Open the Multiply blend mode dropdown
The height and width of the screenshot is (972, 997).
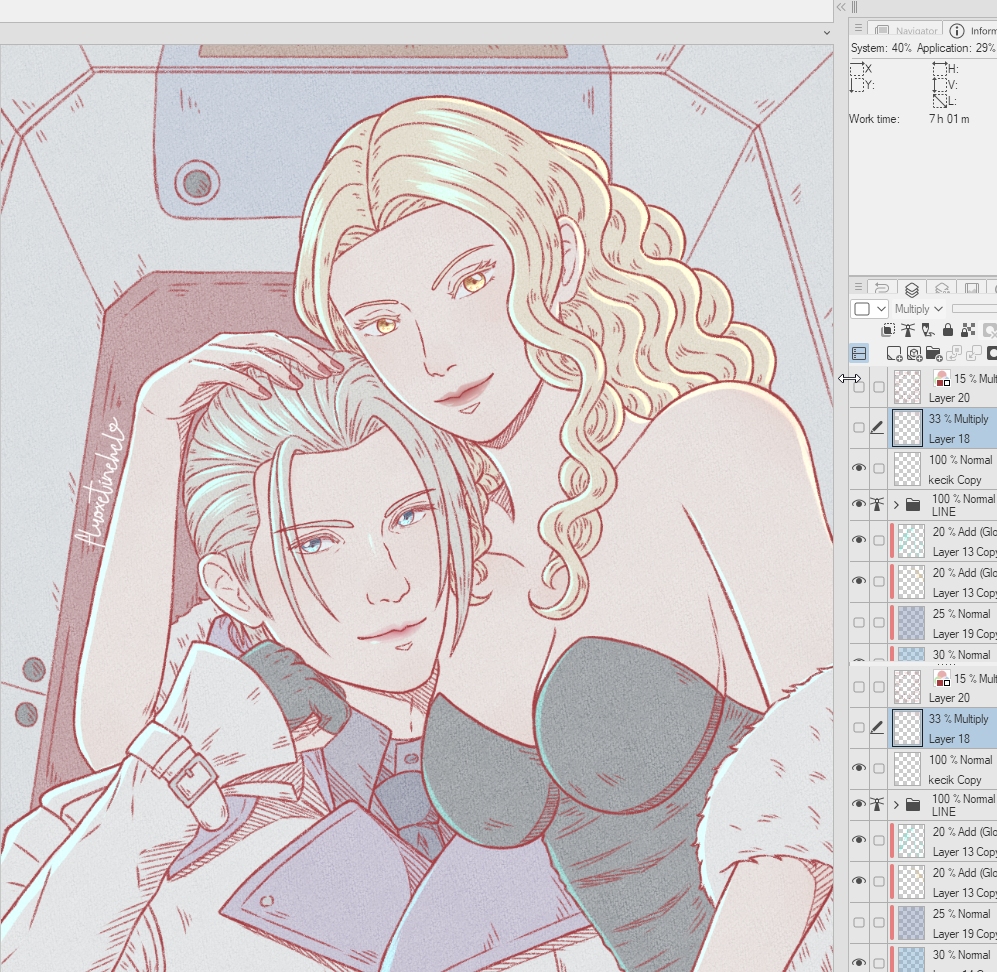(x=919, y=309)
